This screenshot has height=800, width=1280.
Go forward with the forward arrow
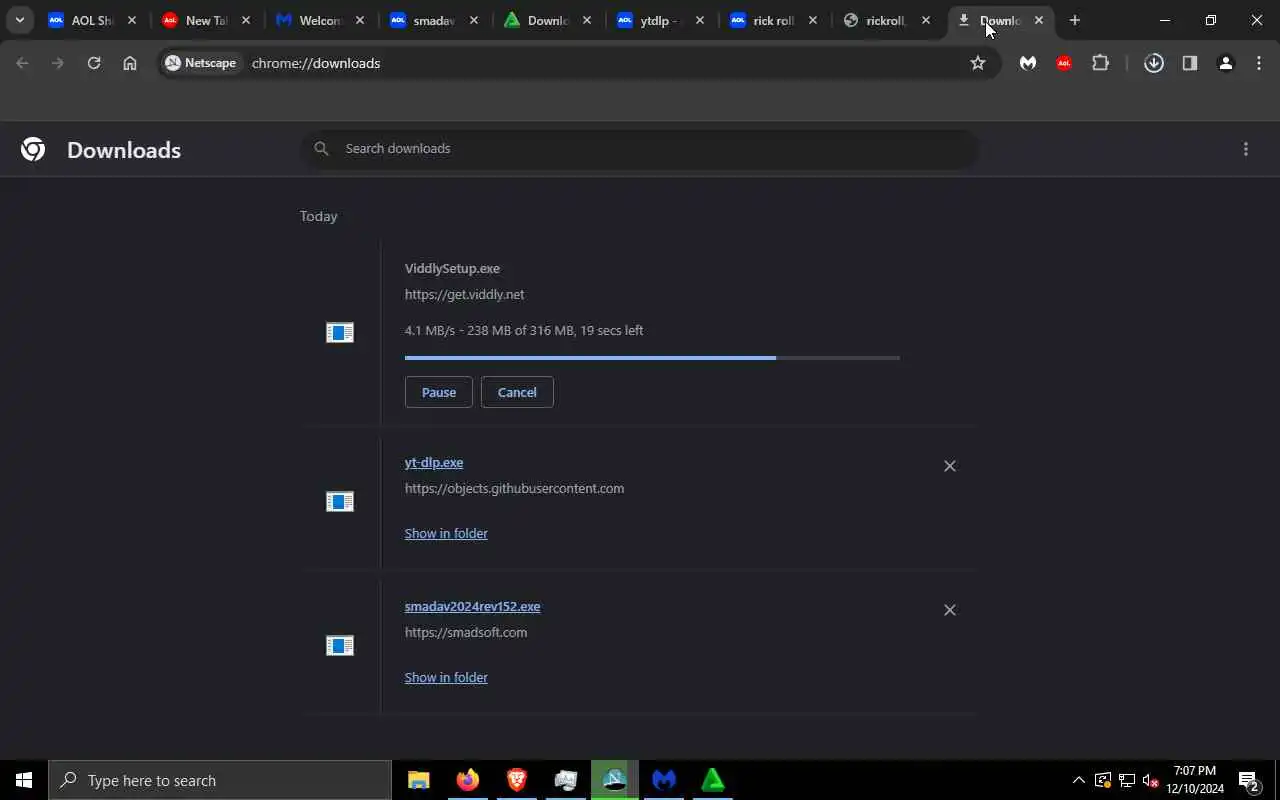(x=58, y=63)
